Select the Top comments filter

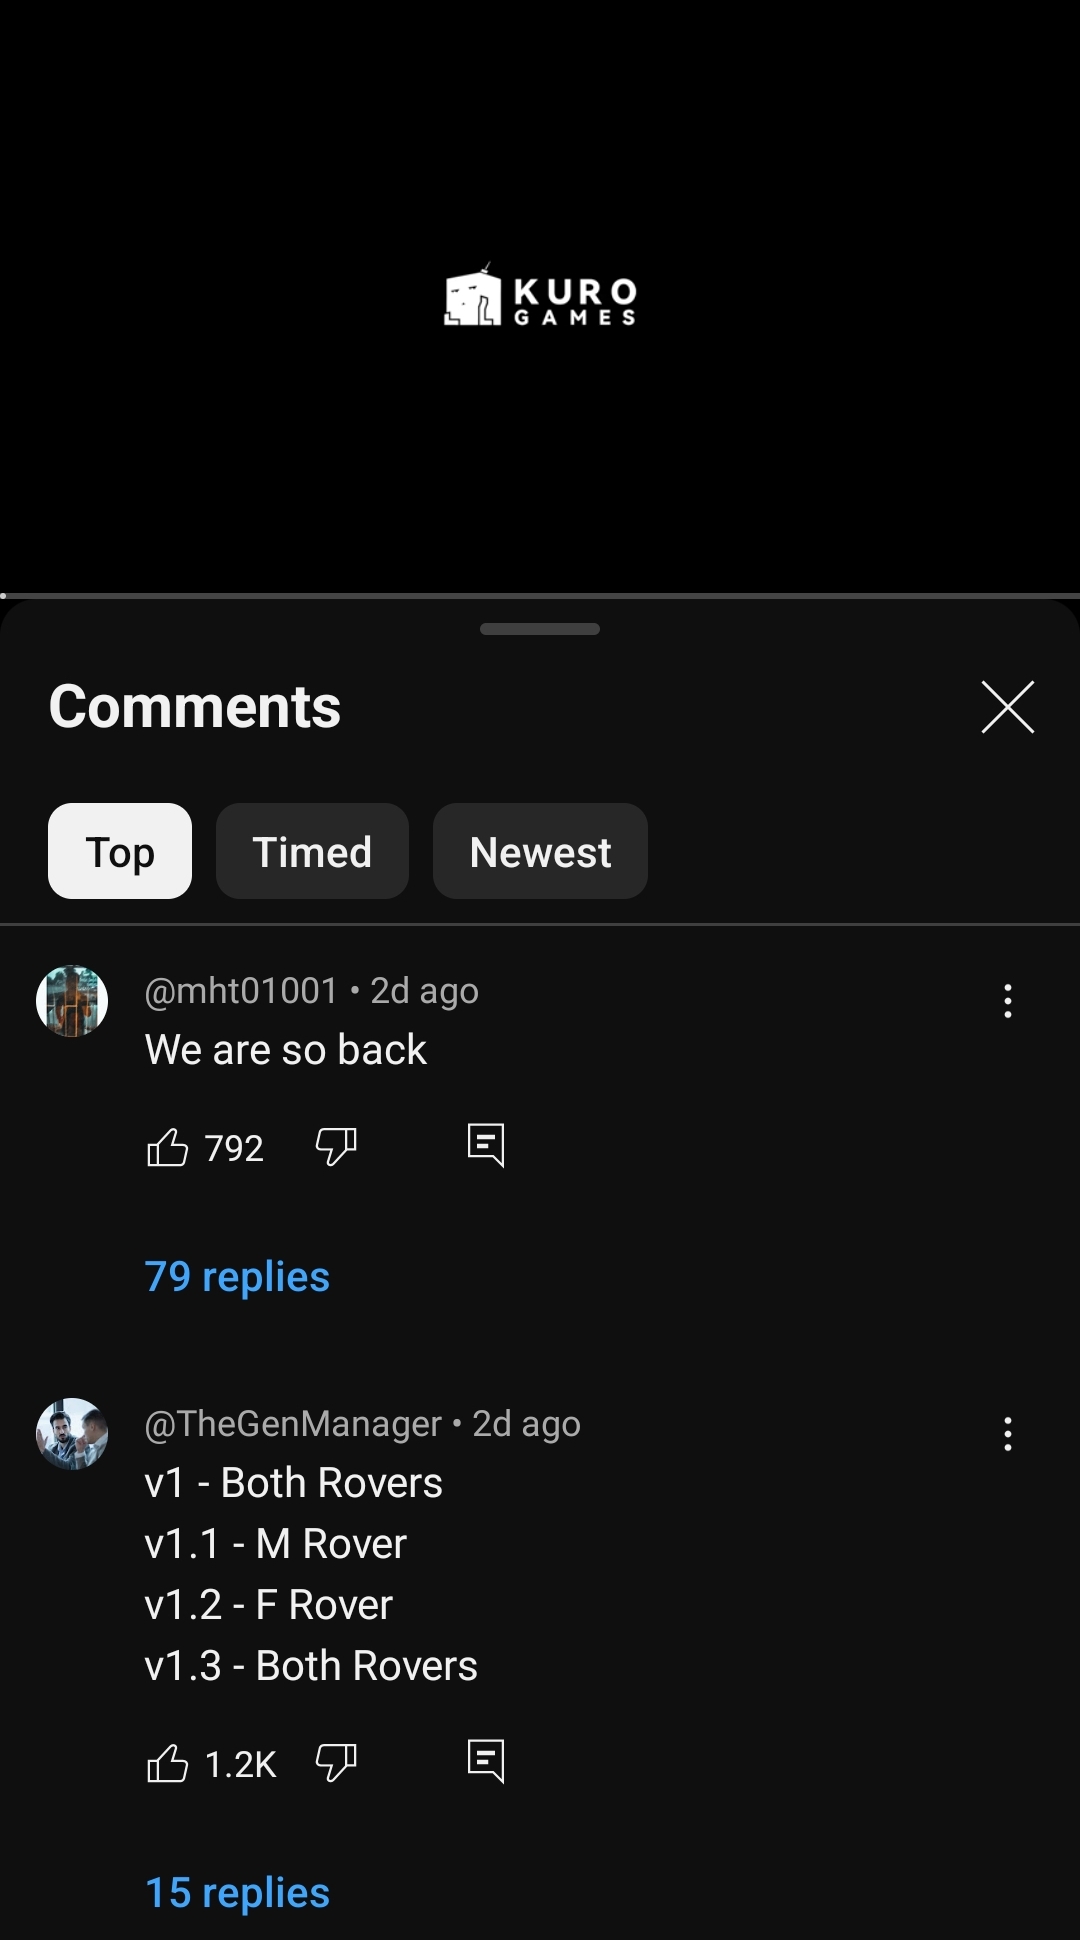[120, 851]
